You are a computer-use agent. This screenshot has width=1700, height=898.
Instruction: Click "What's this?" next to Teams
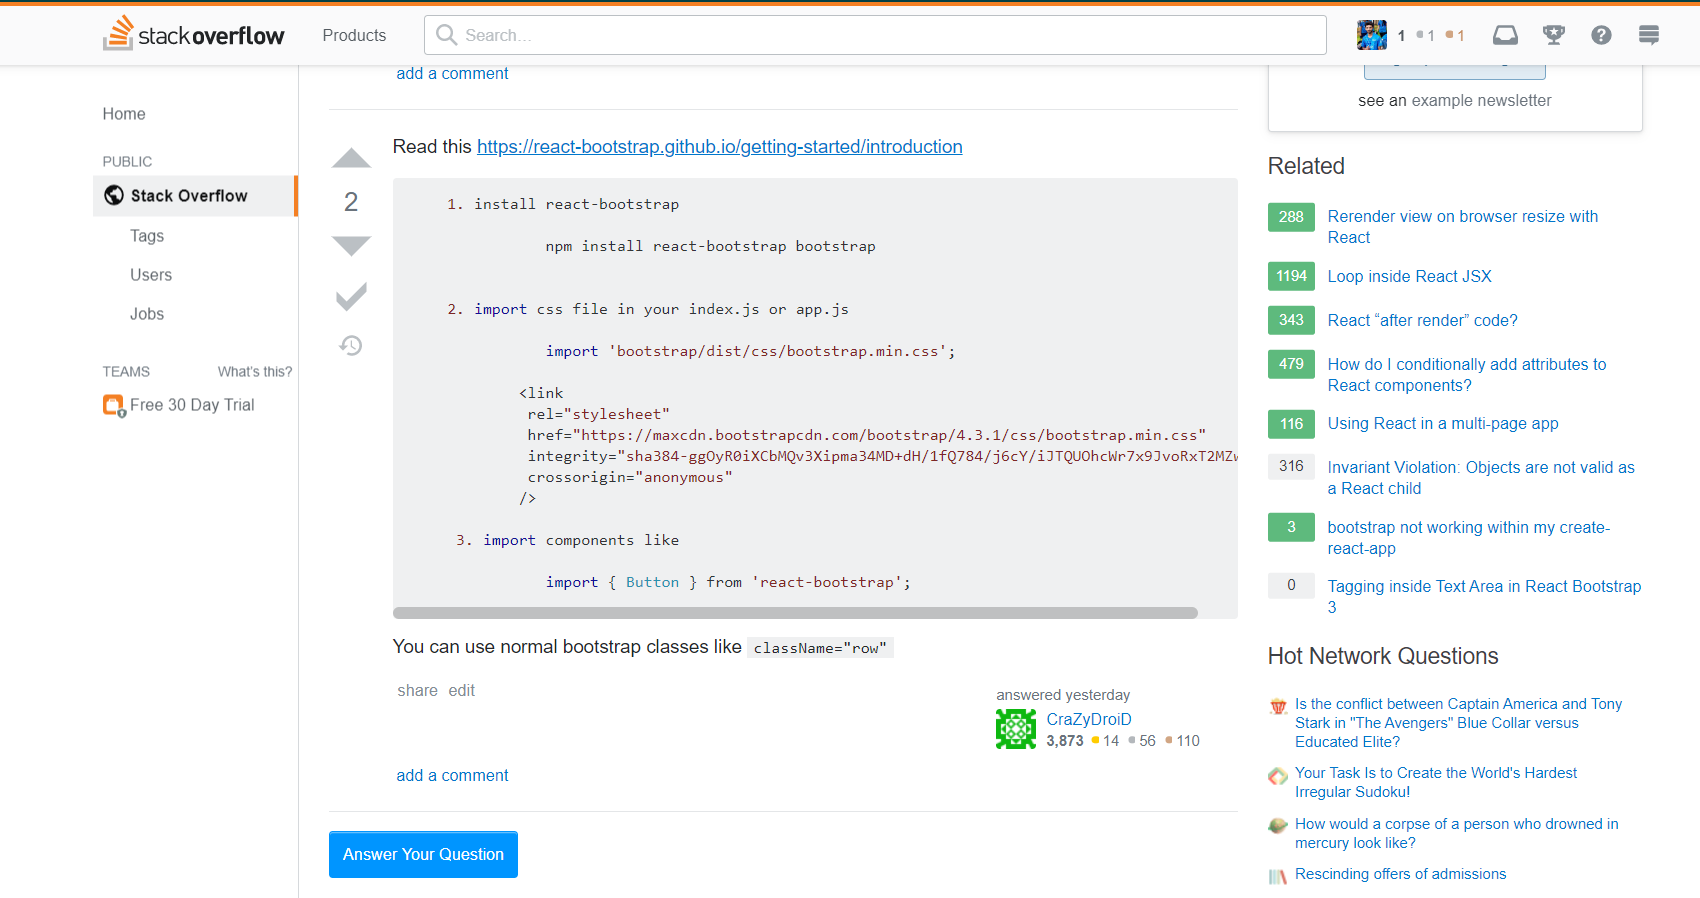tap(255, 372)
